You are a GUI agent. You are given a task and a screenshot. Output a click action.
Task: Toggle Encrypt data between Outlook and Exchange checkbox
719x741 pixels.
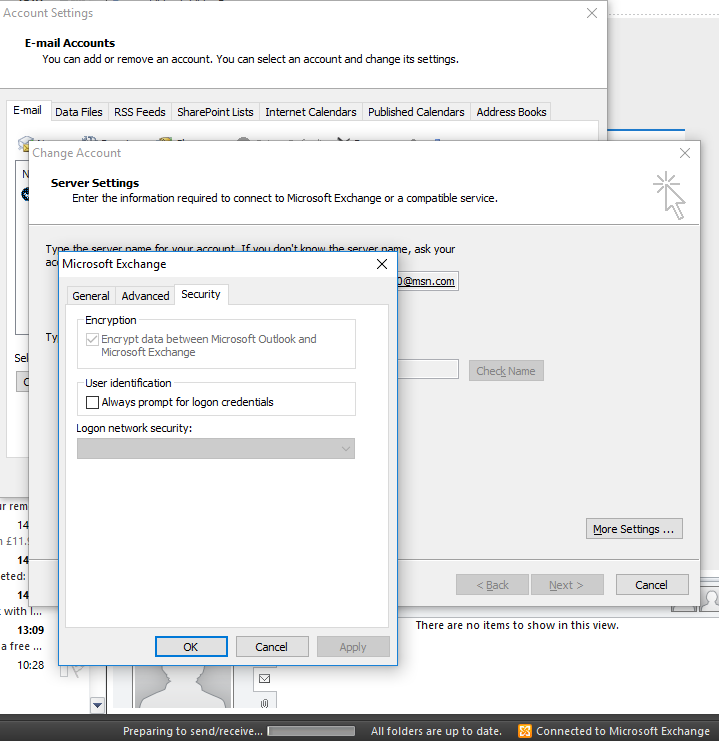[x=92, y=339]
